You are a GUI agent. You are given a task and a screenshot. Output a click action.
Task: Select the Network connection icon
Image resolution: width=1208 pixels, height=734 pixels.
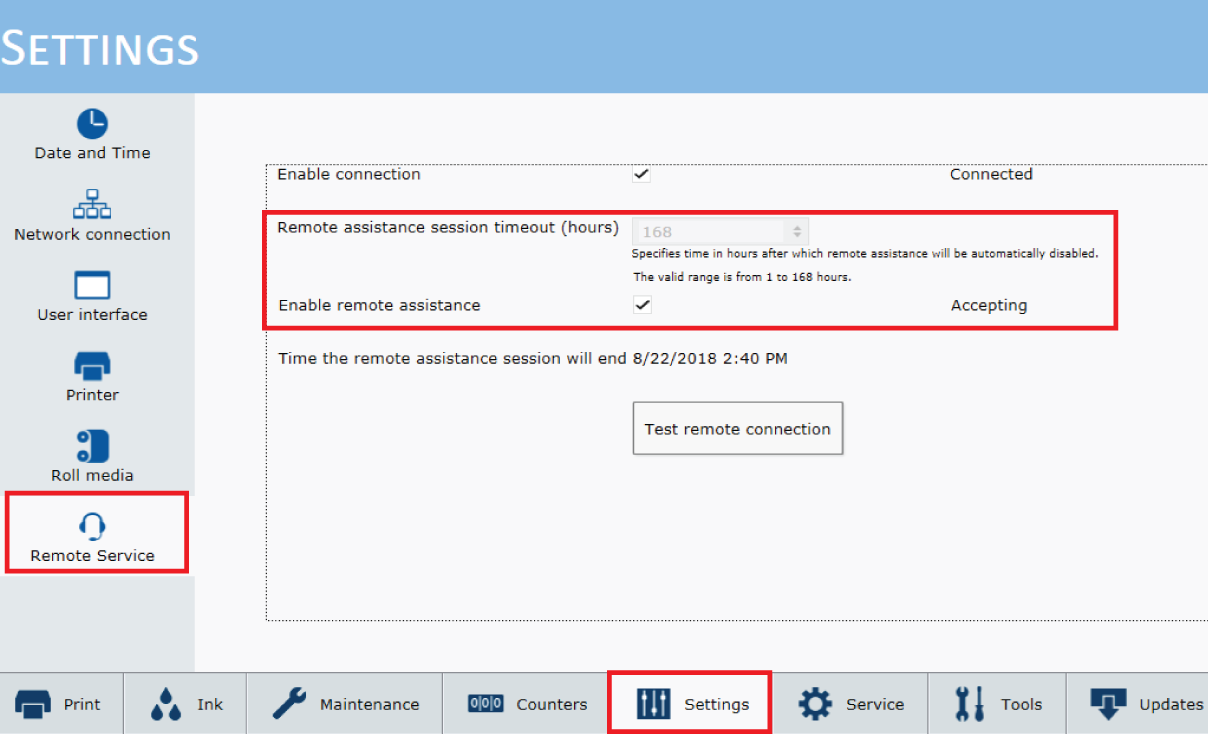[92, 204]
